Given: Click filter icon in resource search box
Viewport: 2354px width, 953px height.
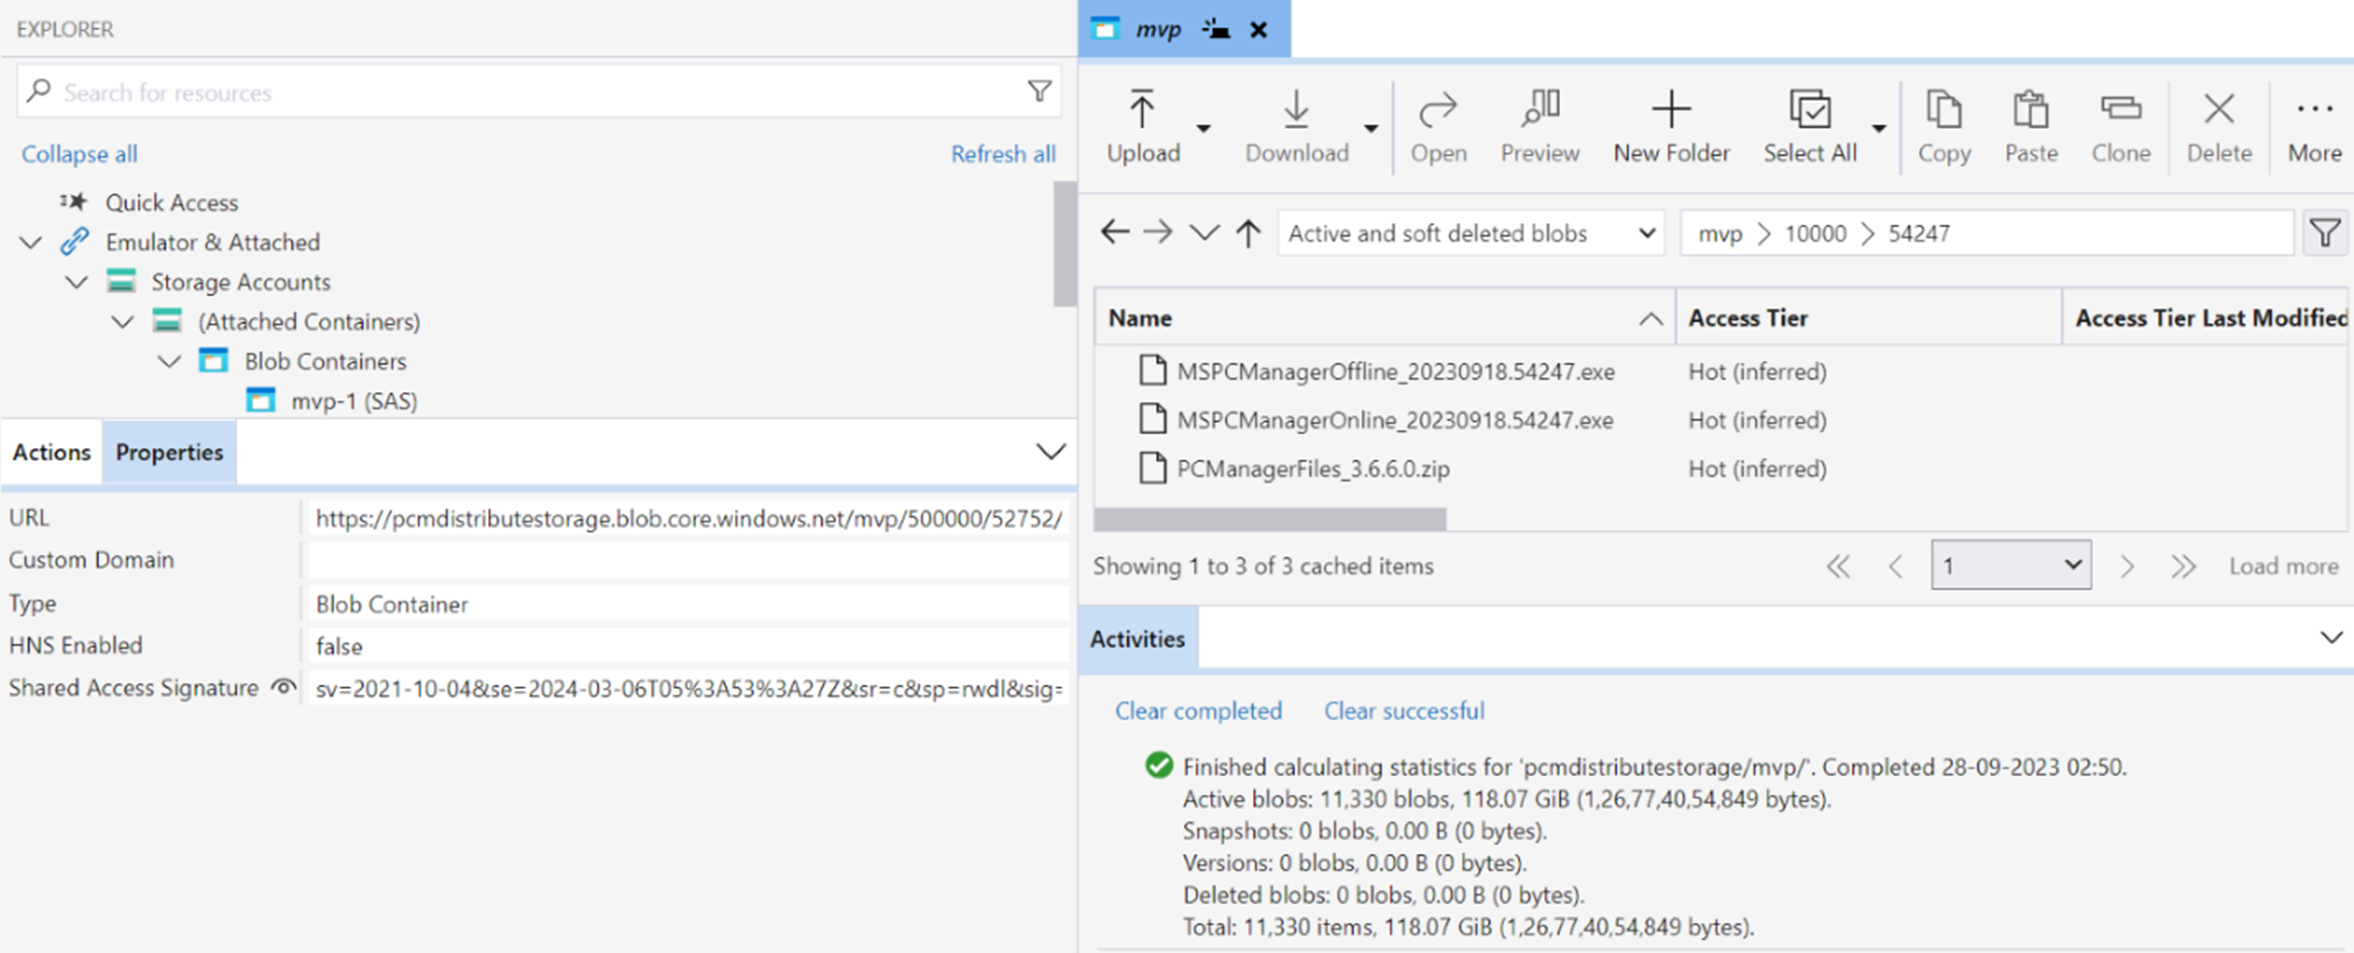Looking at the screenshot, I should point(1039,92).
